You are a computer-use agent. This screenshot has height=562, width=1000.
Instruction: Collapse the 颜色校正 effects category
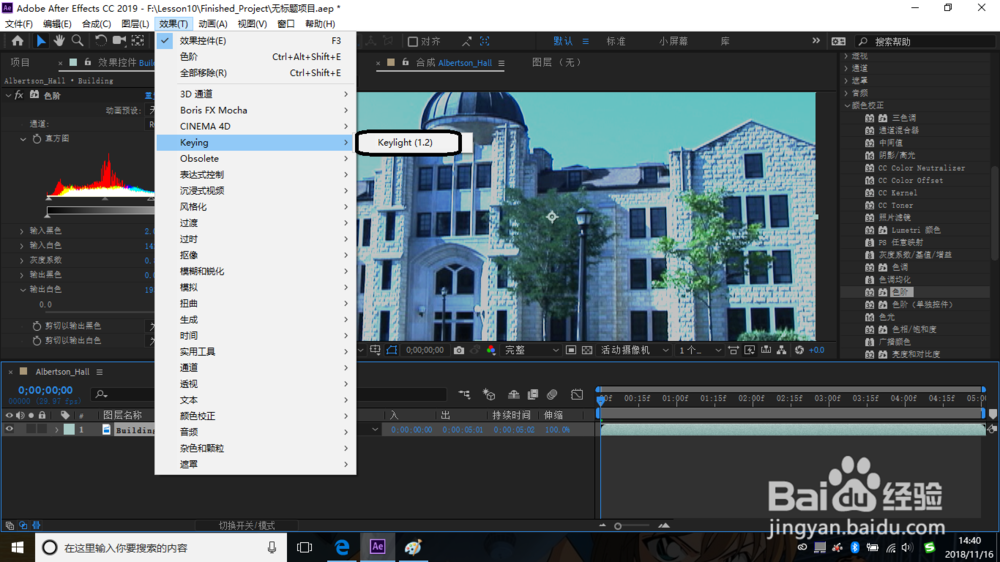[x=847, y=105]
